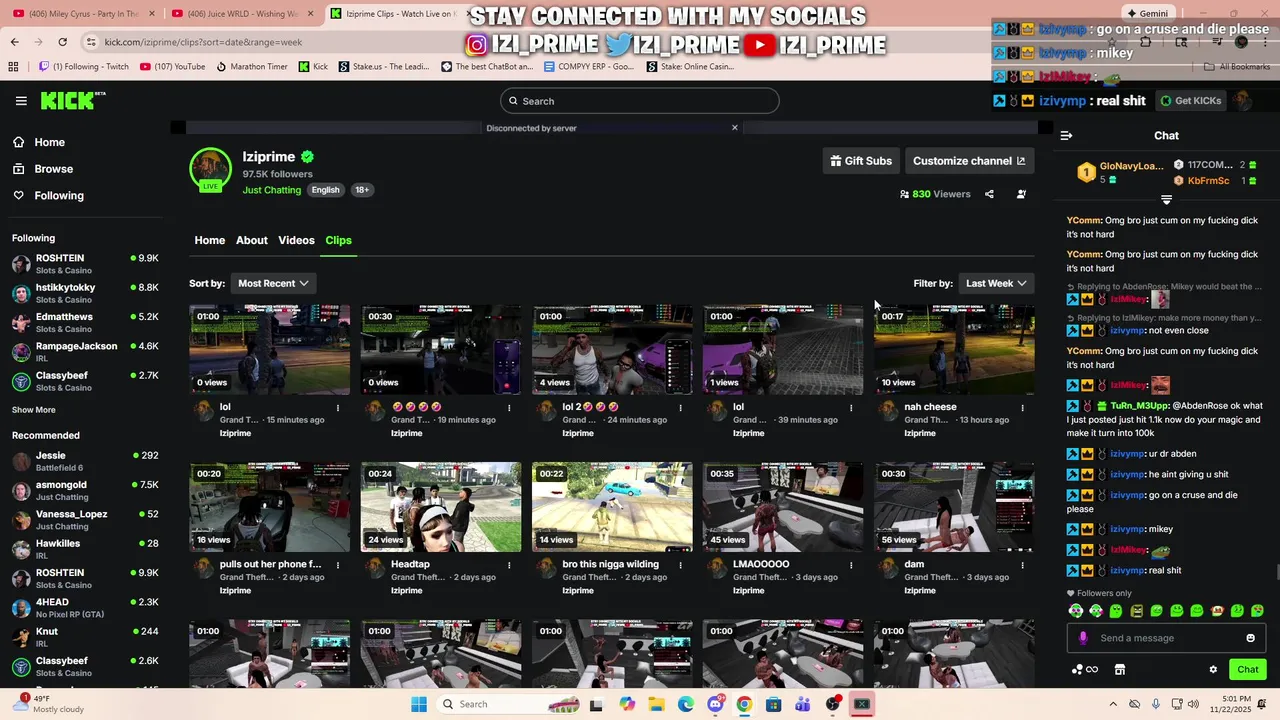Open the Kick hamburger menu
1280x720 pixels.
pos(21,101)
